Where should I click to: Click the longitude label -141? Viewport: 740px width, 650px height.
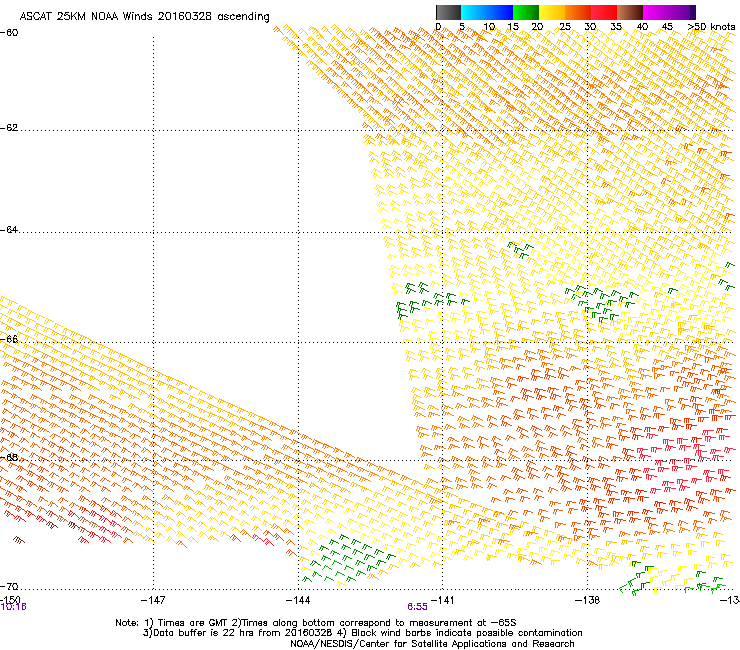pos(443,600)
